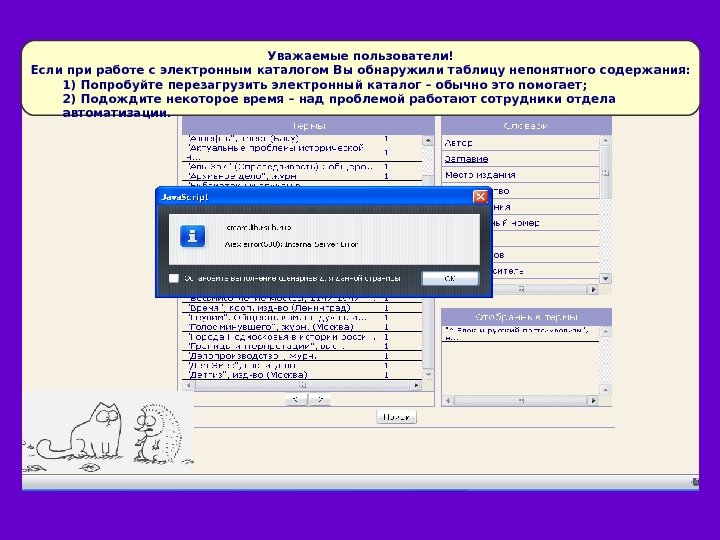
Task: Click OK in the JavaScript dialog
Action: [x=450, y=278]
